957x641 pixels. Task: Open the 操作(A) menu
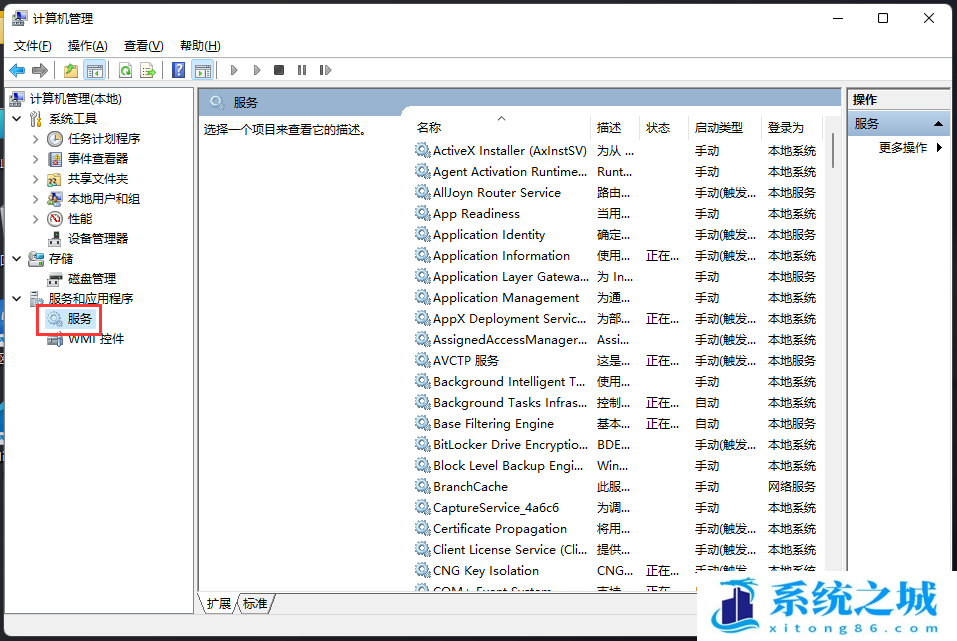(x=87, y=46)
